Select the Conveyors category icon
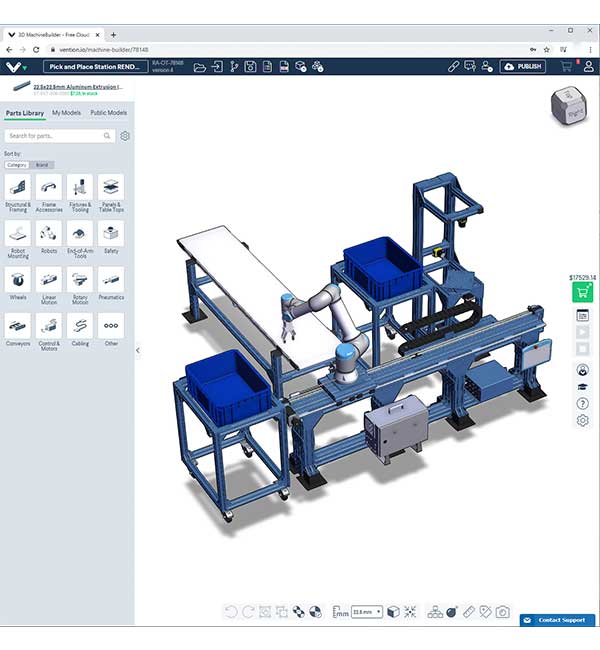The height and width of the screenshot is (650, 600). [18, 325]
